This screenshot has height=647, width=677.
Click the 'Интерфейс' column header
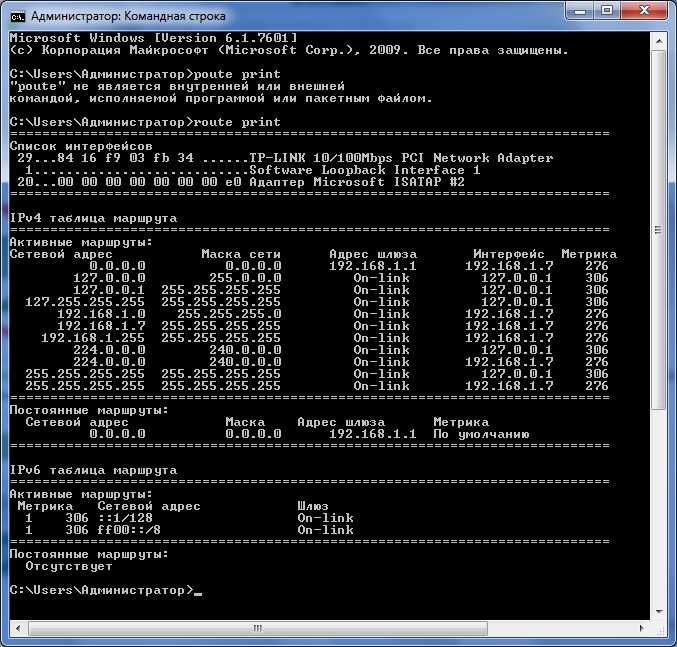[509, 254]
